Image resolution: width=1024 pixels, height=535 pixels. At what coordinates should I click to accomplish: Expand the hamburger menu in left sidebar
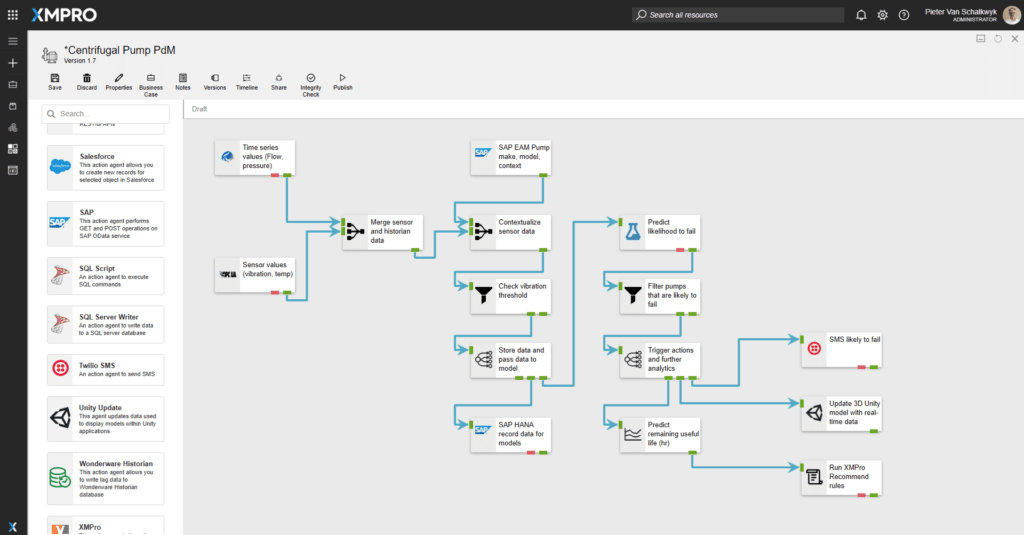13,41
